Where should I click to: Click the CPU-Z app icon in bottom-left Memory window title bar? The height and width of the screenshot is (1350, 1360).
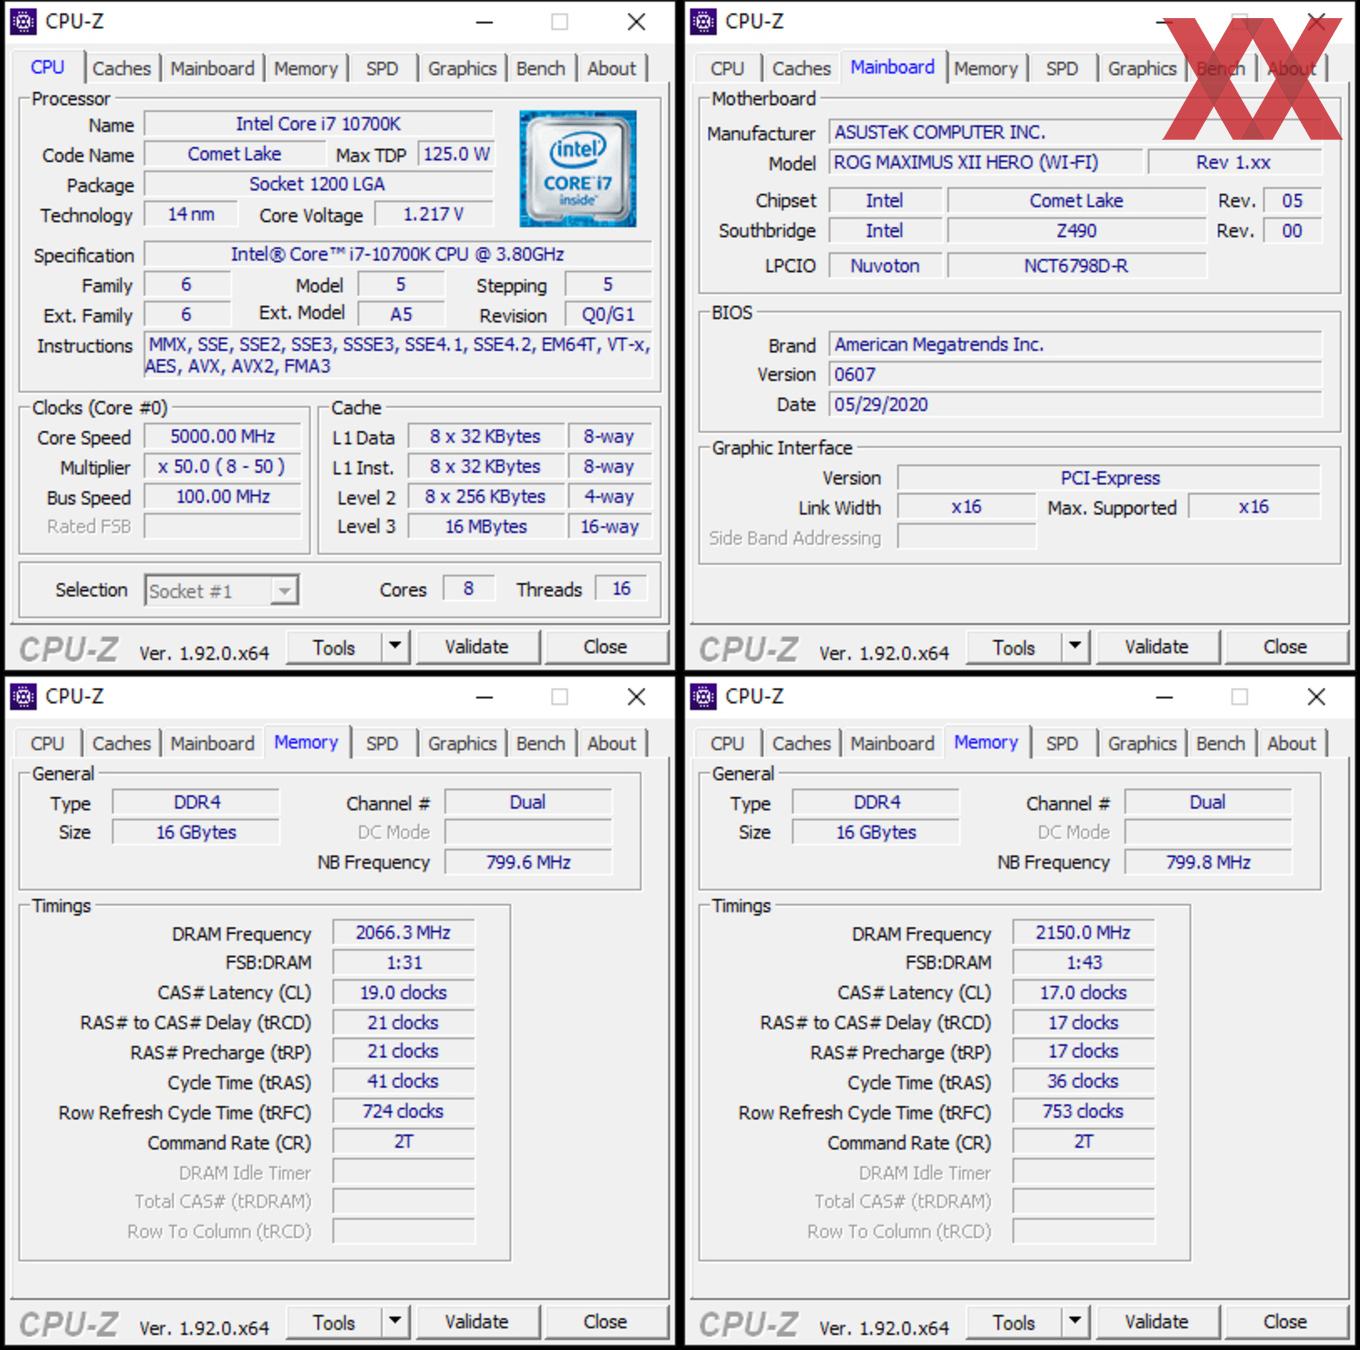[24, 696]
